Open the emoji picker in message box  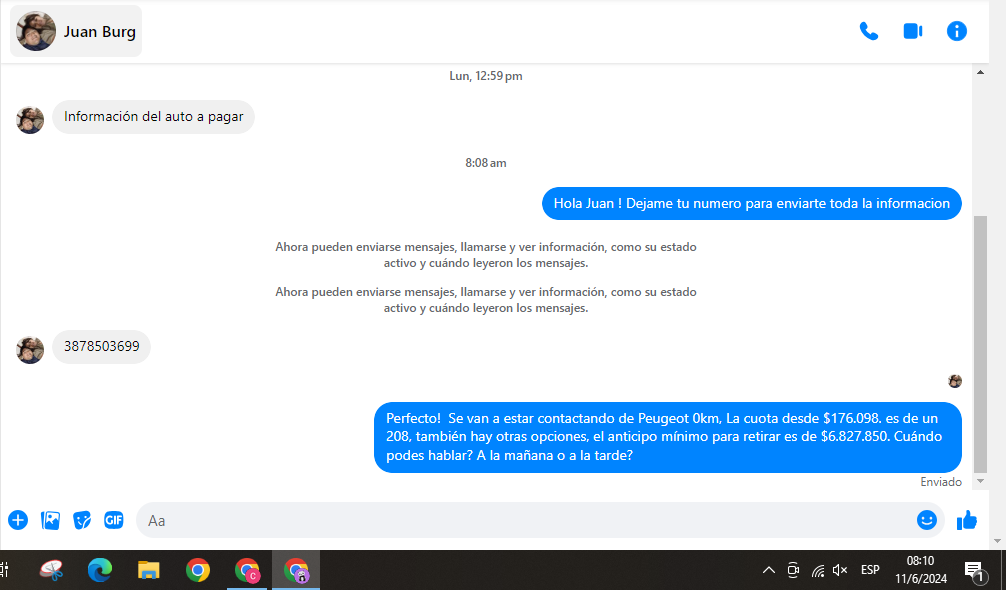(926, 520)
